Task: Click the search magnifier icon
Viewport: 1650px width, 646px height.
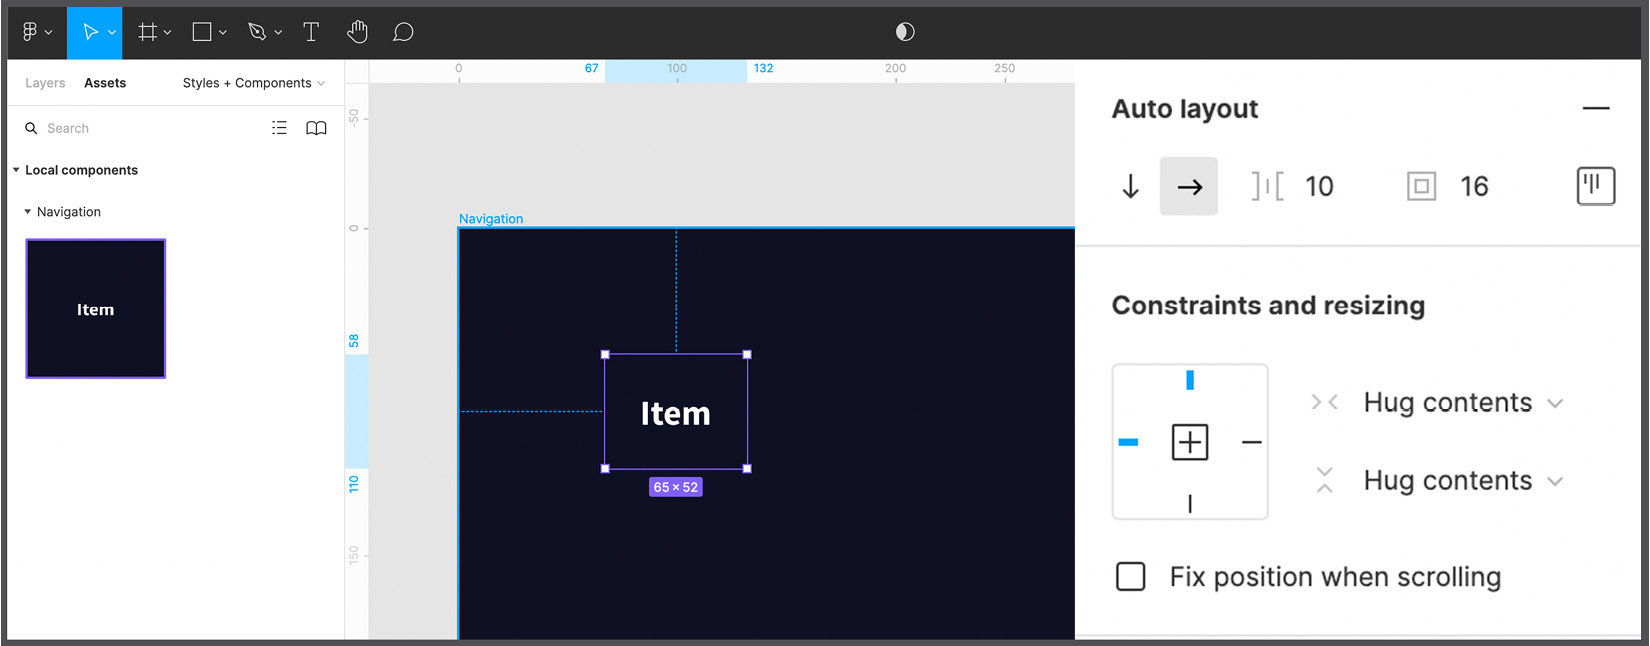Action: pos(31,128)
